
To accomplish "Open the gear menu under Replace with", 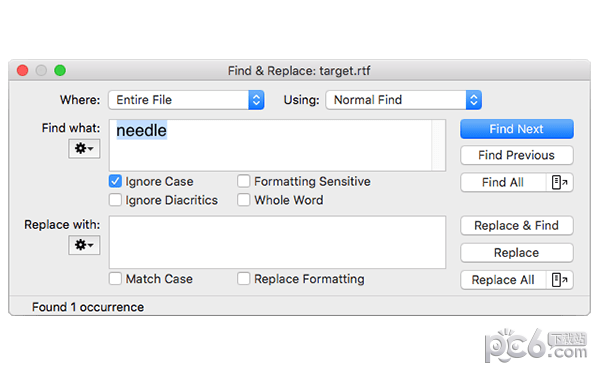I will (x=84, y=245).
